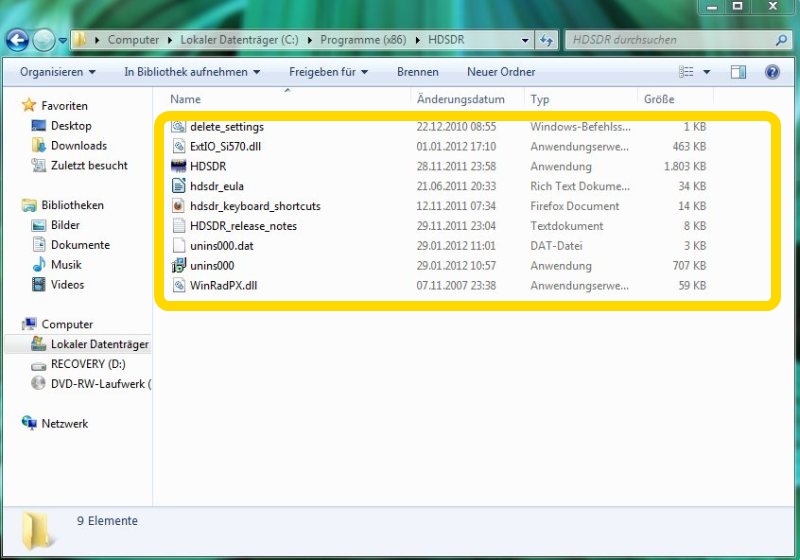This screenshot has height=560, width=800.
Task: Click the HDSDR application file icon
Action: pyautogui.click(x=179, y=167)
